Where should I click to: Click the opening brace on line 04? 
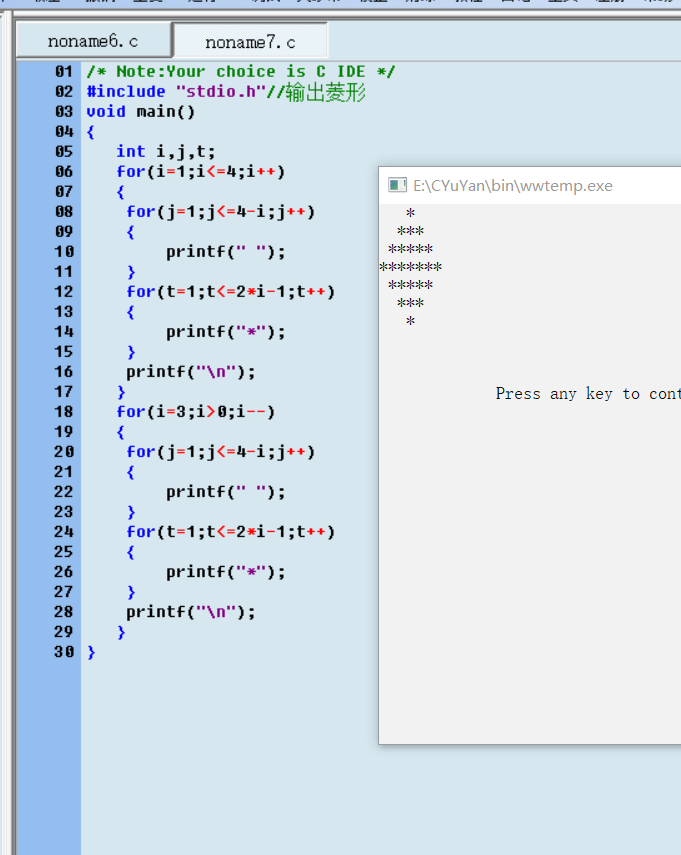click(x=91, y=132)
